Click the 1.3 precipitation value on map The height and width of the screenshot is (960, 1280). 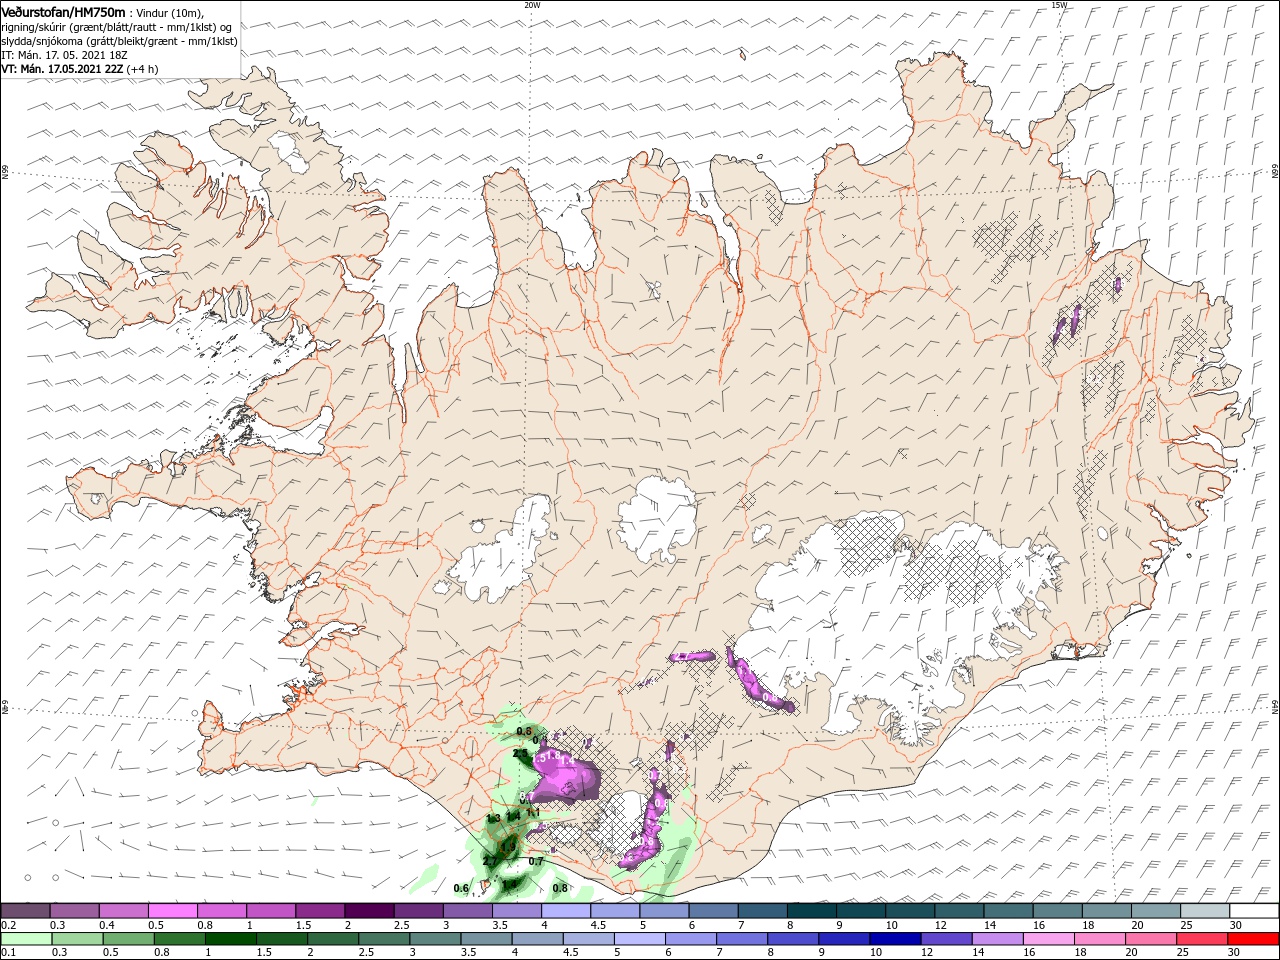coord(493,818)
